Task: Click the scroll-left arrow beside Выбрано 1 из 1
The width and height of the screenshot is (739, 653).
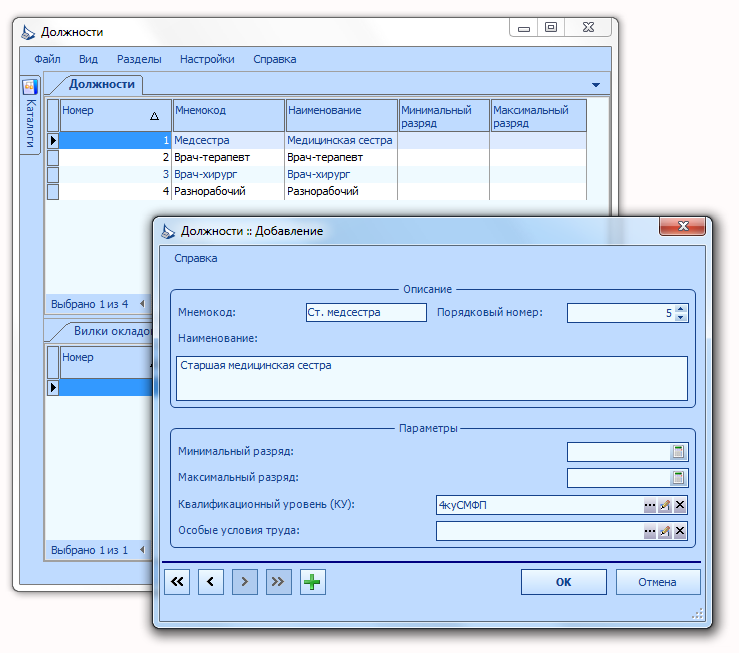Action: (142, 550)
